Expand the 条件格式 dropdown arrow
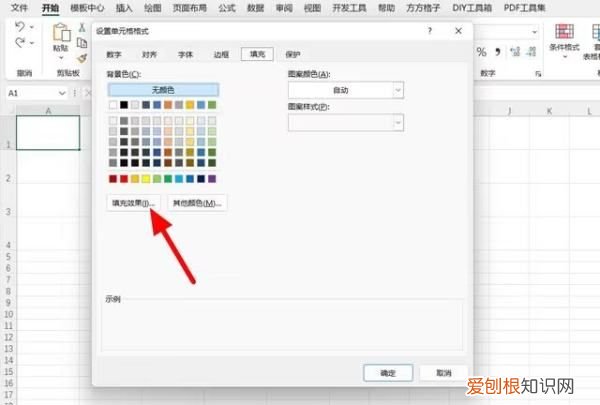This screenshot has width=600, height=405. pos(564,57)
